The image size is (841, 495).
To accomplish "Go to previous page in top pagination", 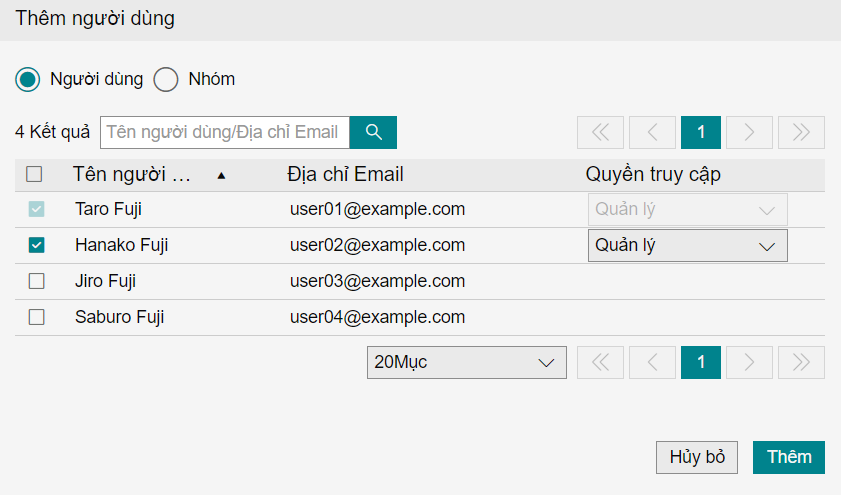I will [x=653, y=132].
